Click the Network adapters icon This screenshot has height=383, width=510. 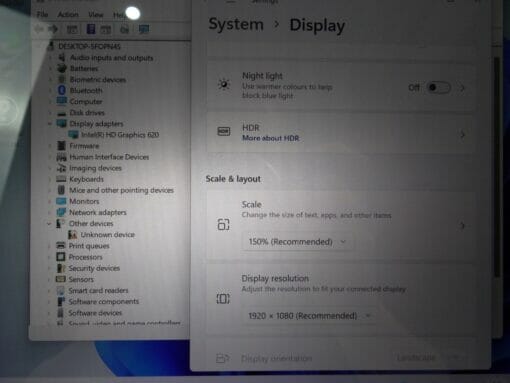61,212
